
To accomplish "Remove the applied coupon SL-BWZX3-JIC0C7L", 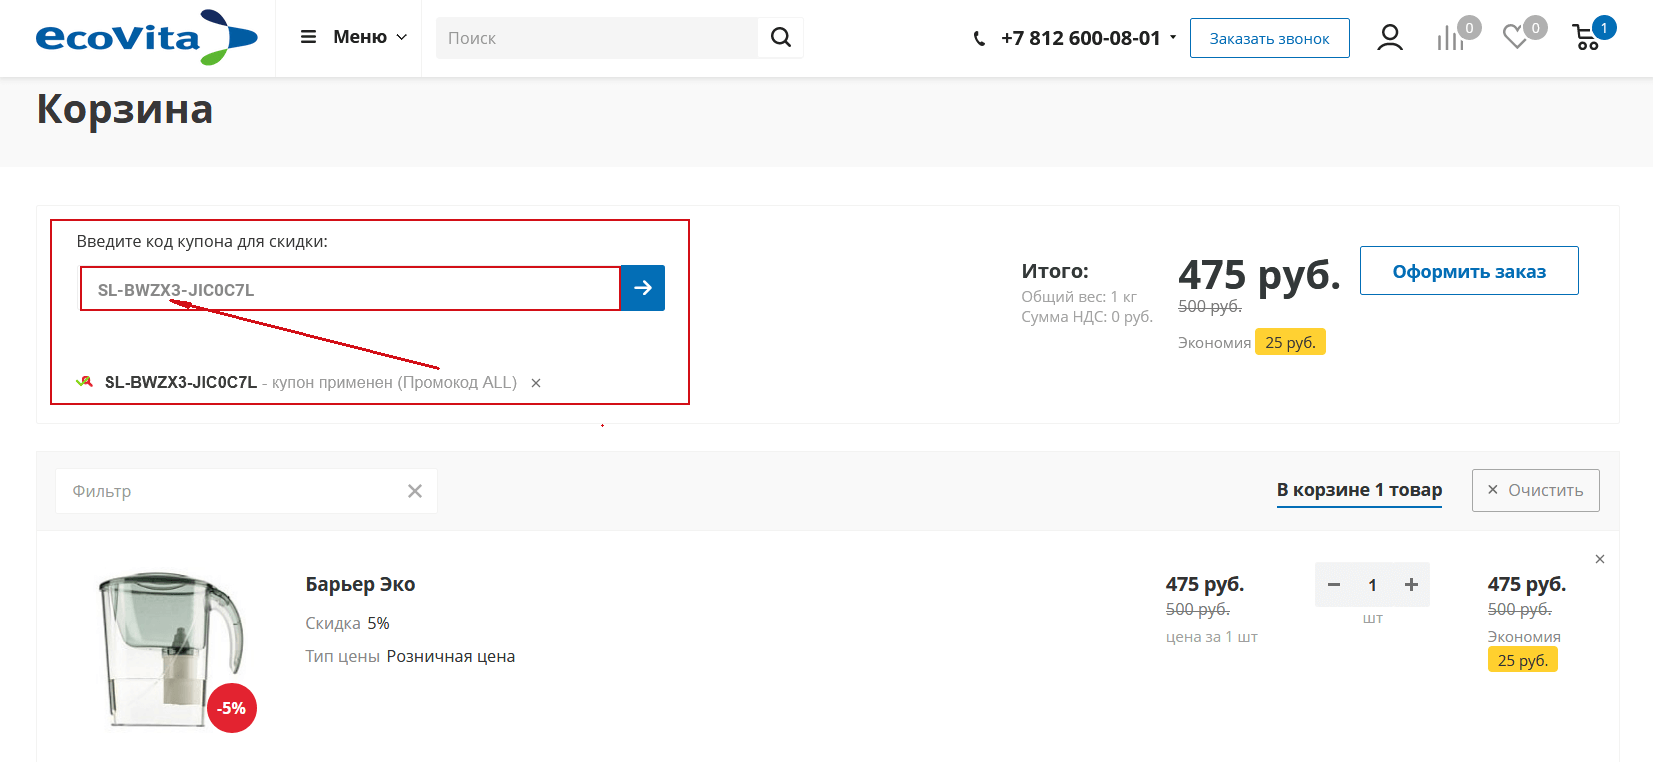I will 536,383.
